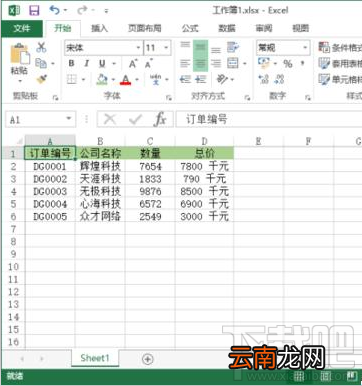
Task: Open Conditional Formatting
Action: (x=340, y=48)
